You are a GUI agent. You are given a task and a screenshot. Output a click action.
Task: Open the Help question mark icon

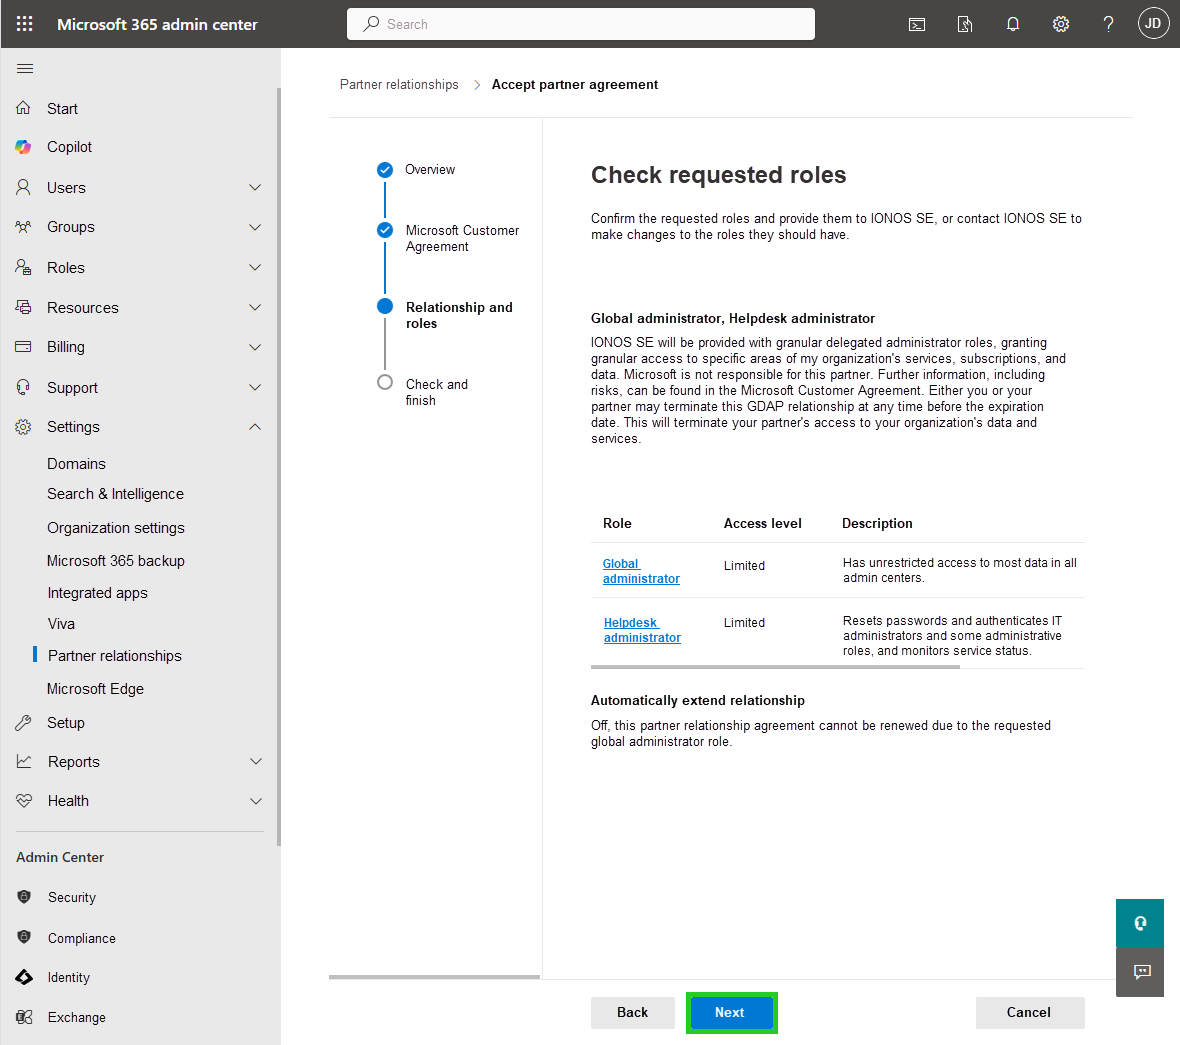click(1108, 24)
